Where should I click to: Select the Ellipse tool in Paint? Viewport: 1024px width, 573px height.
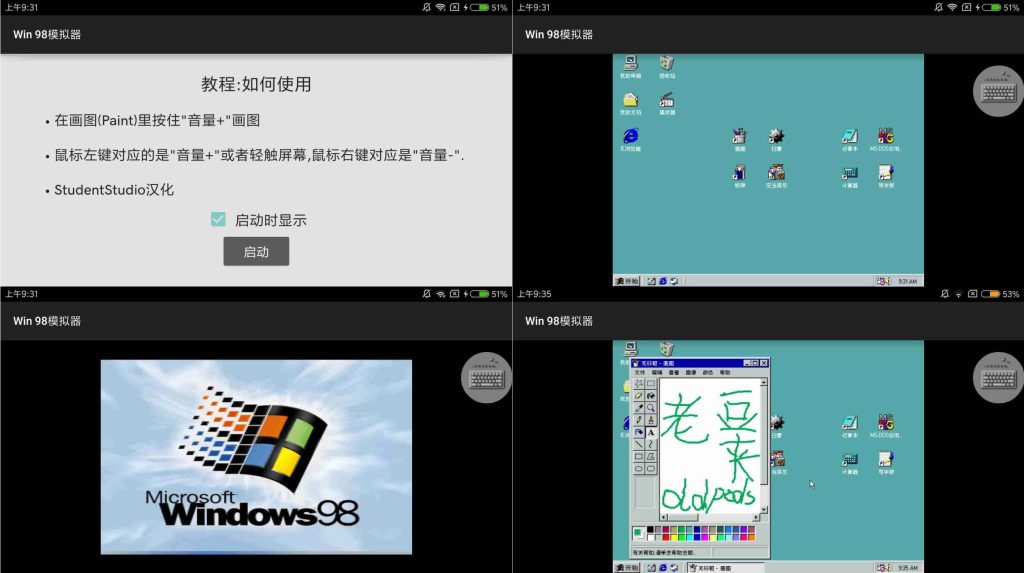pos(639,468)
